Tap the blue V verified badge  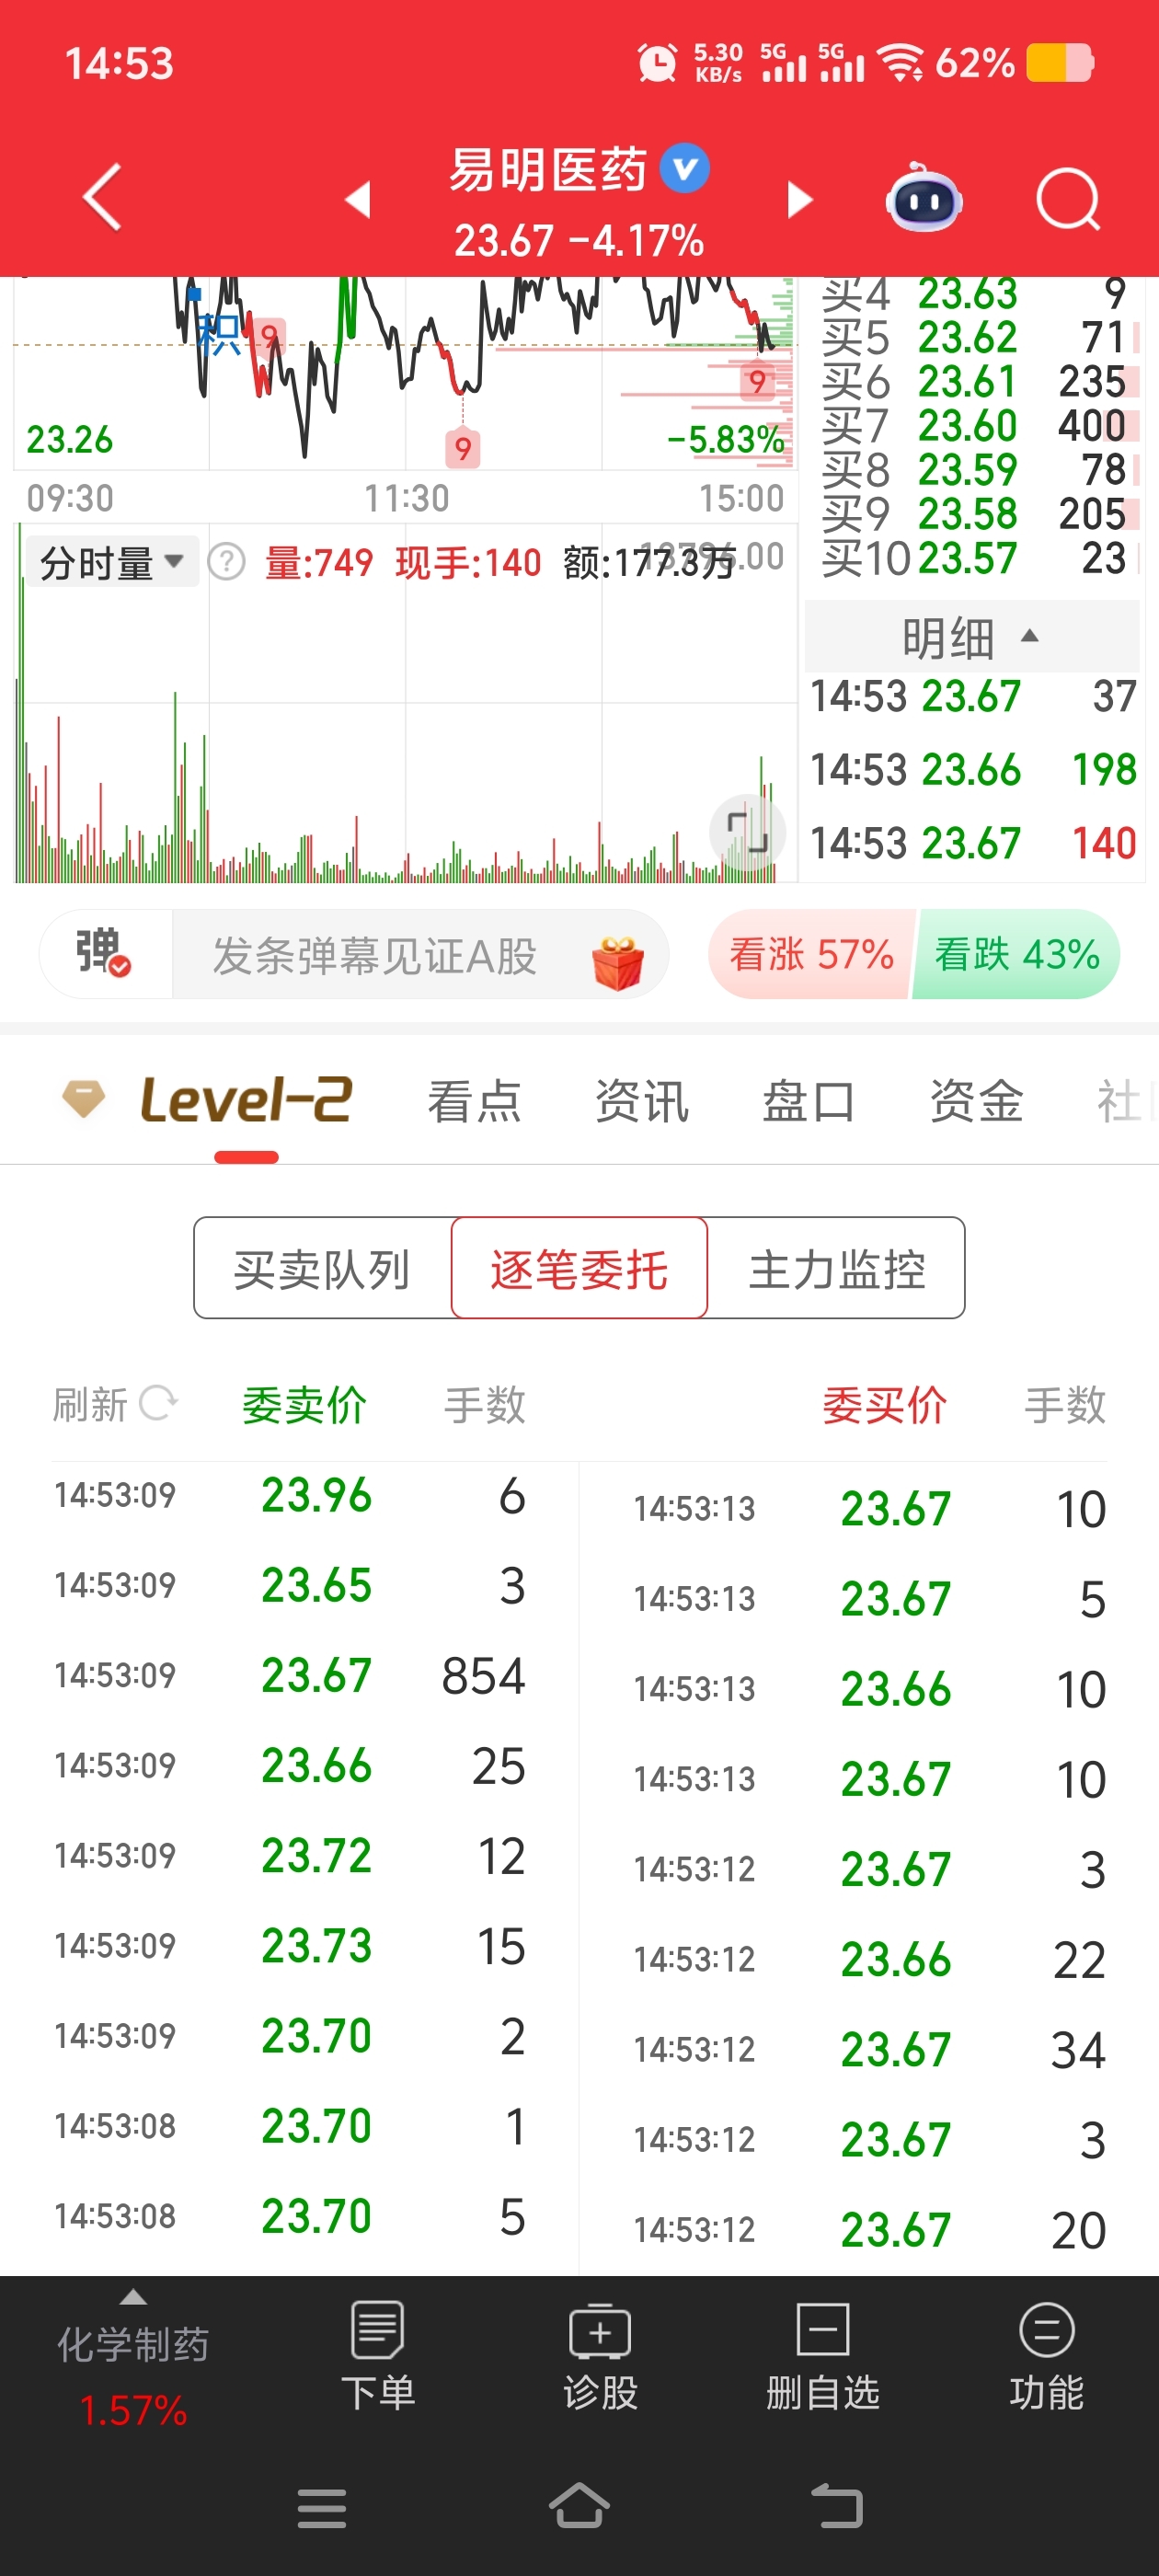click(x=685, y=168)
